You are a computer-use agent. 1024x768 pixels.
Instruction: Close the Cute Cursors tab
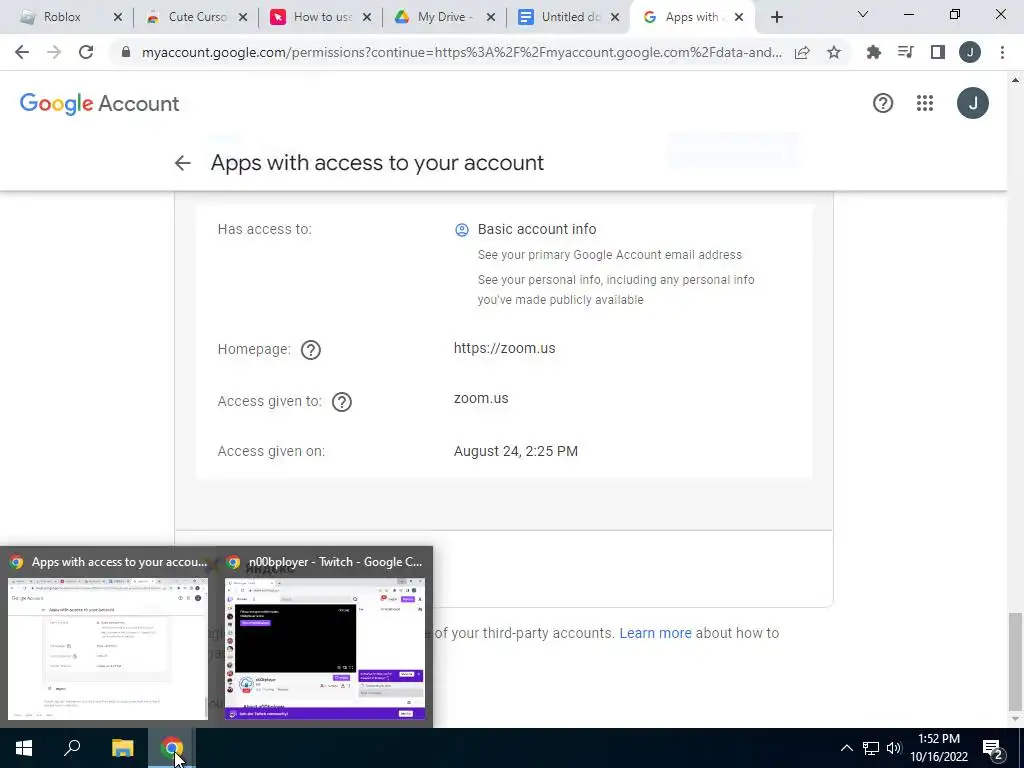click(x=243, y=18)
